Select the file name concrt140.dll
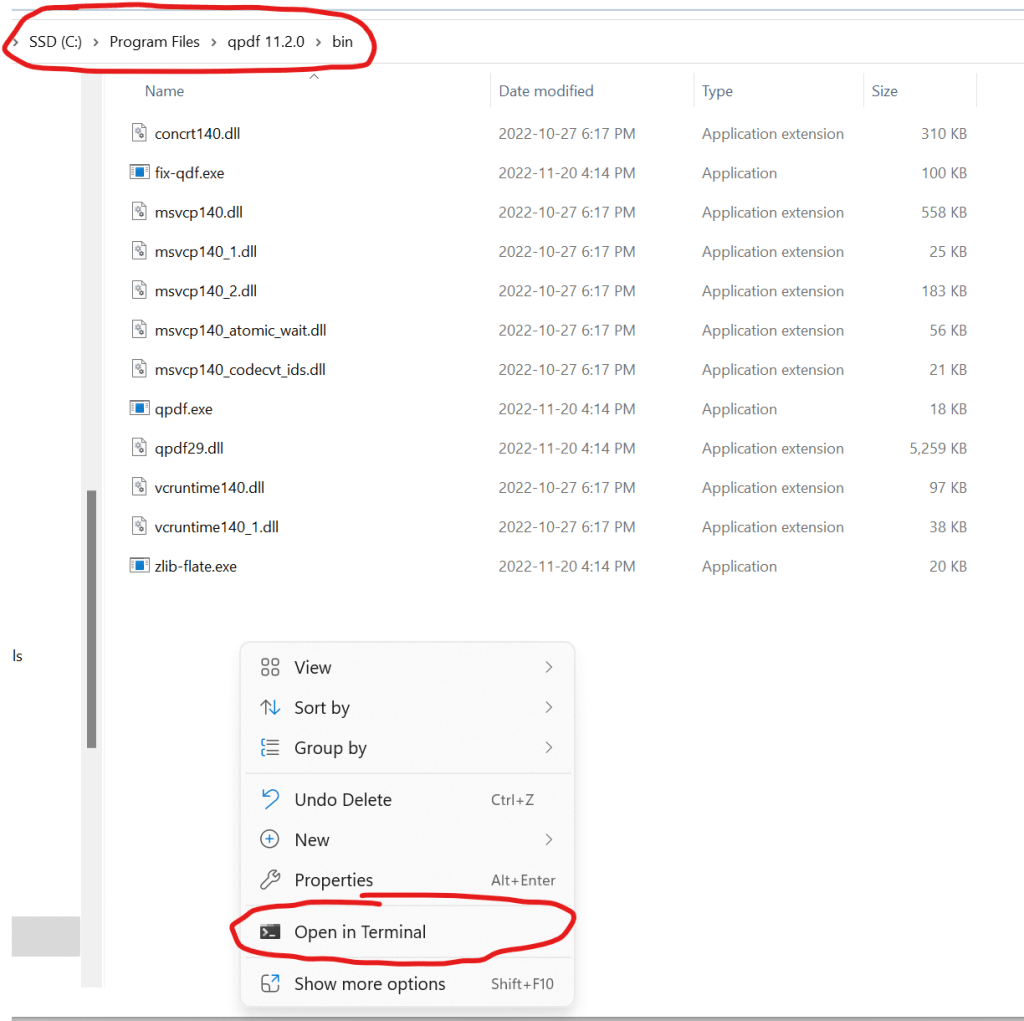1024x1021 pixels. click(x=197, y=133)
